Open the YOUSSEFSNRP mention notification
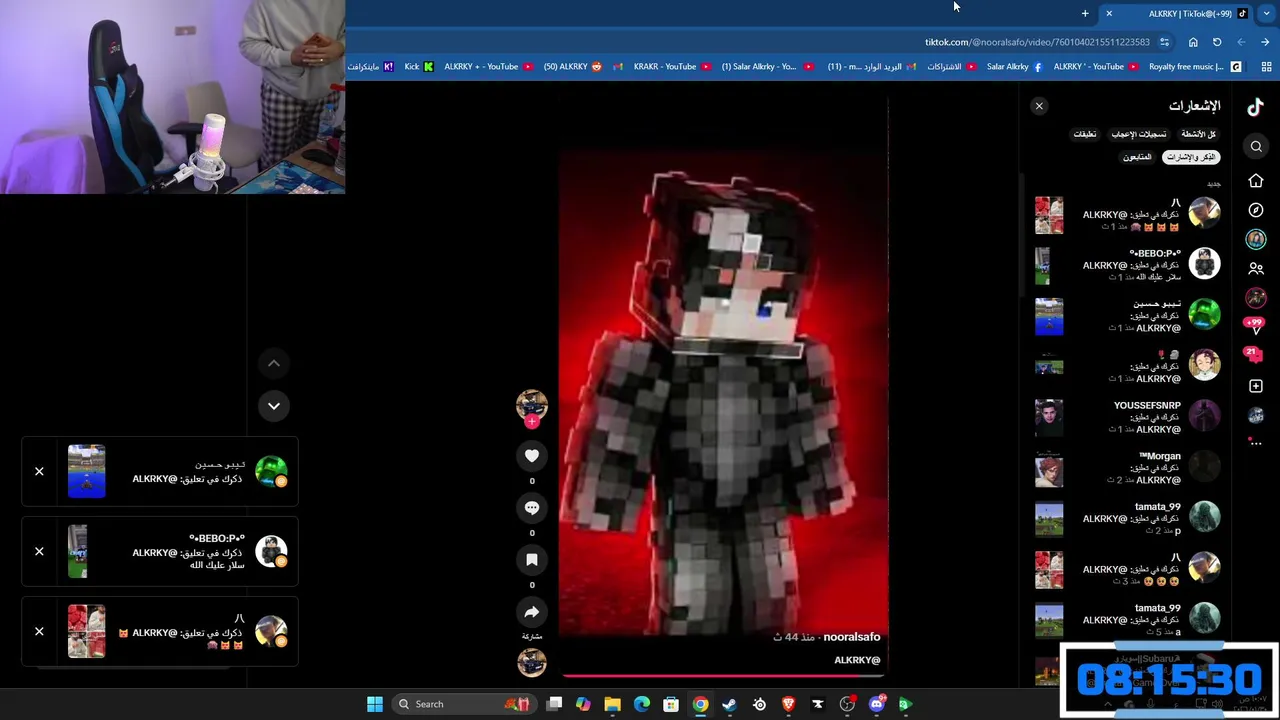 1127,417
